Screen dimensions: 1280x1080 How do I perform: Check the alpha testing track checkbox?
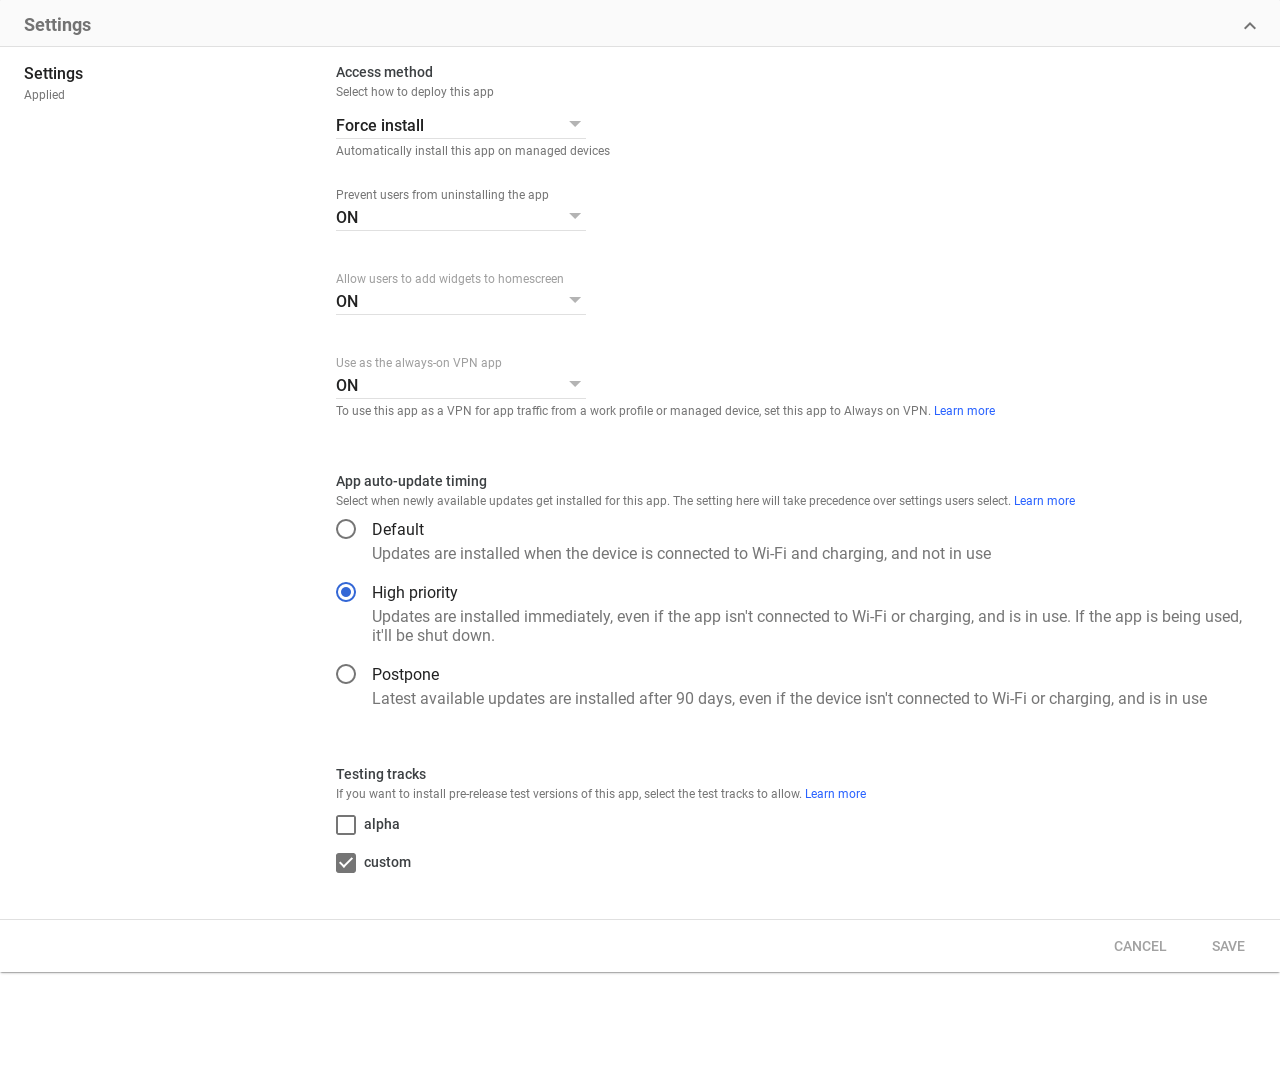[x=346, y=825]
